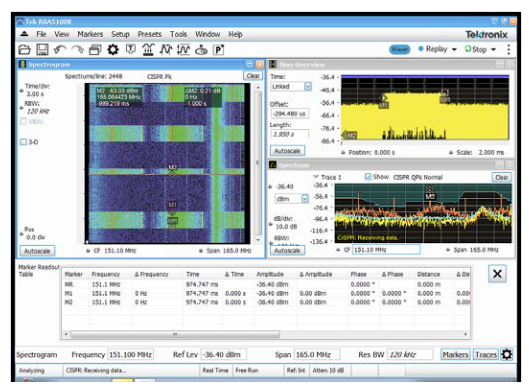Click the Undo arrow toolbar icon
This screenshot has width=529, height=391.
[x=60, y=50]
